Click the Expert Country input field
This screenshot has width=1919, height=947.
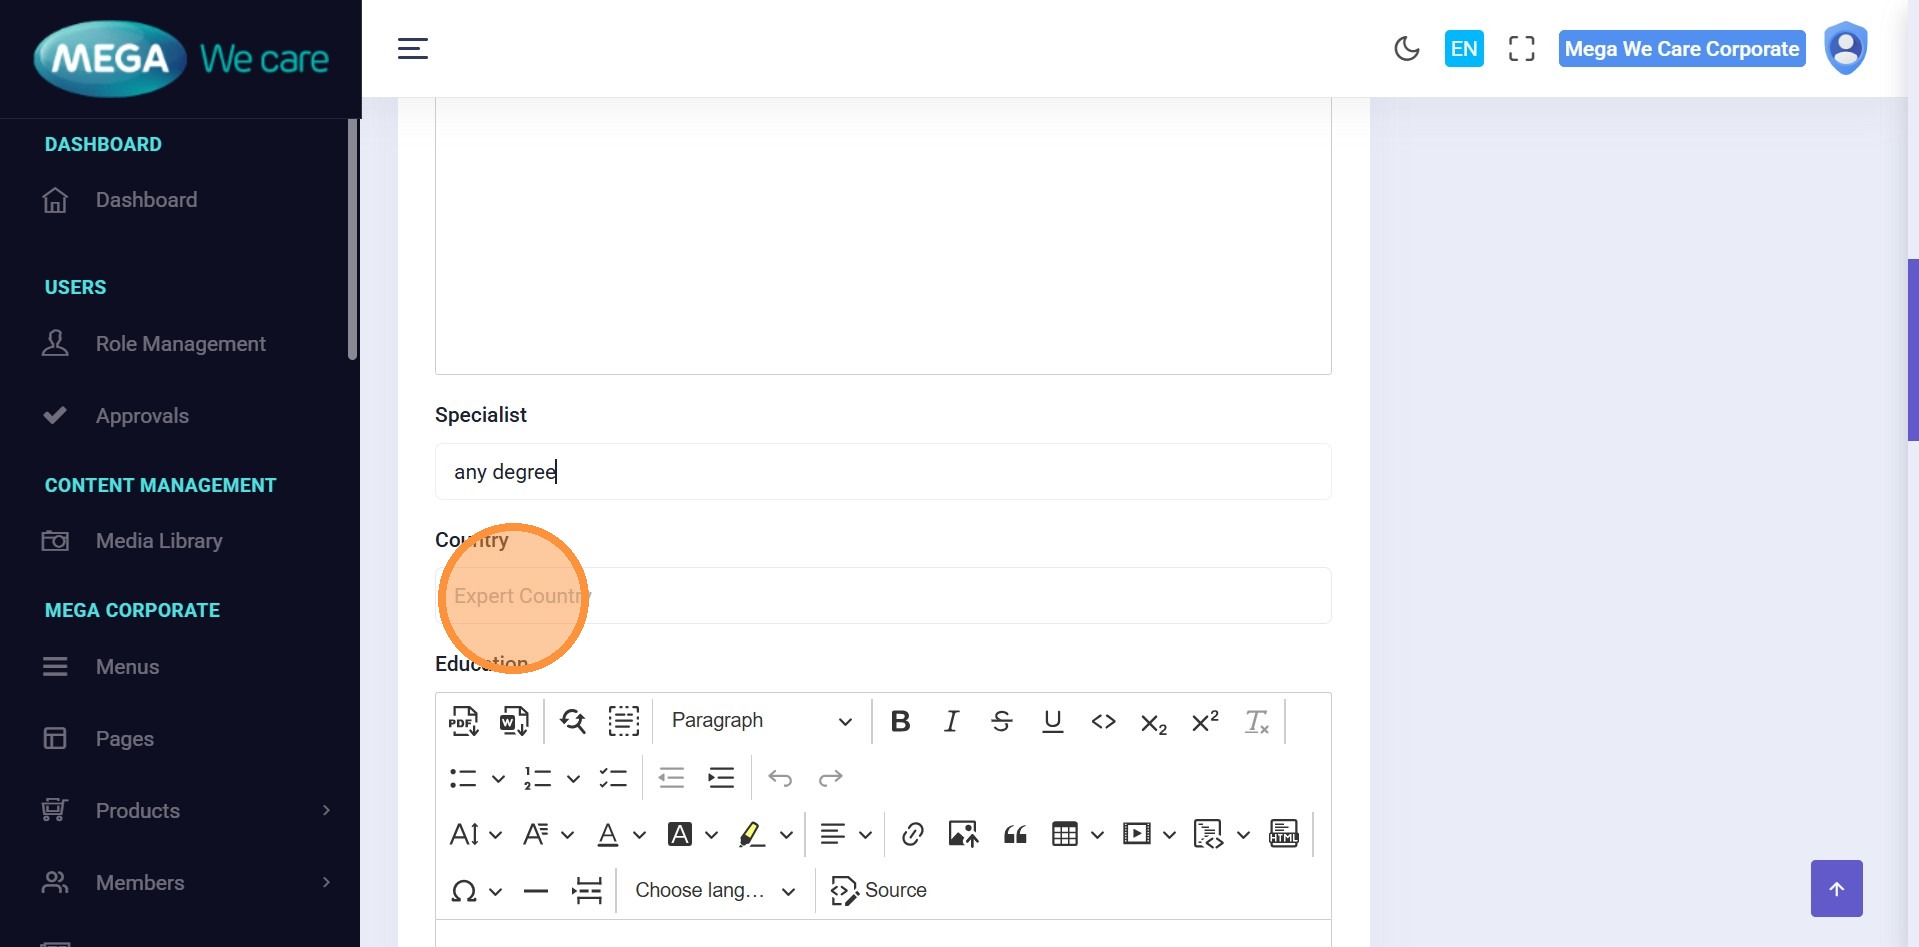[883, 596]
